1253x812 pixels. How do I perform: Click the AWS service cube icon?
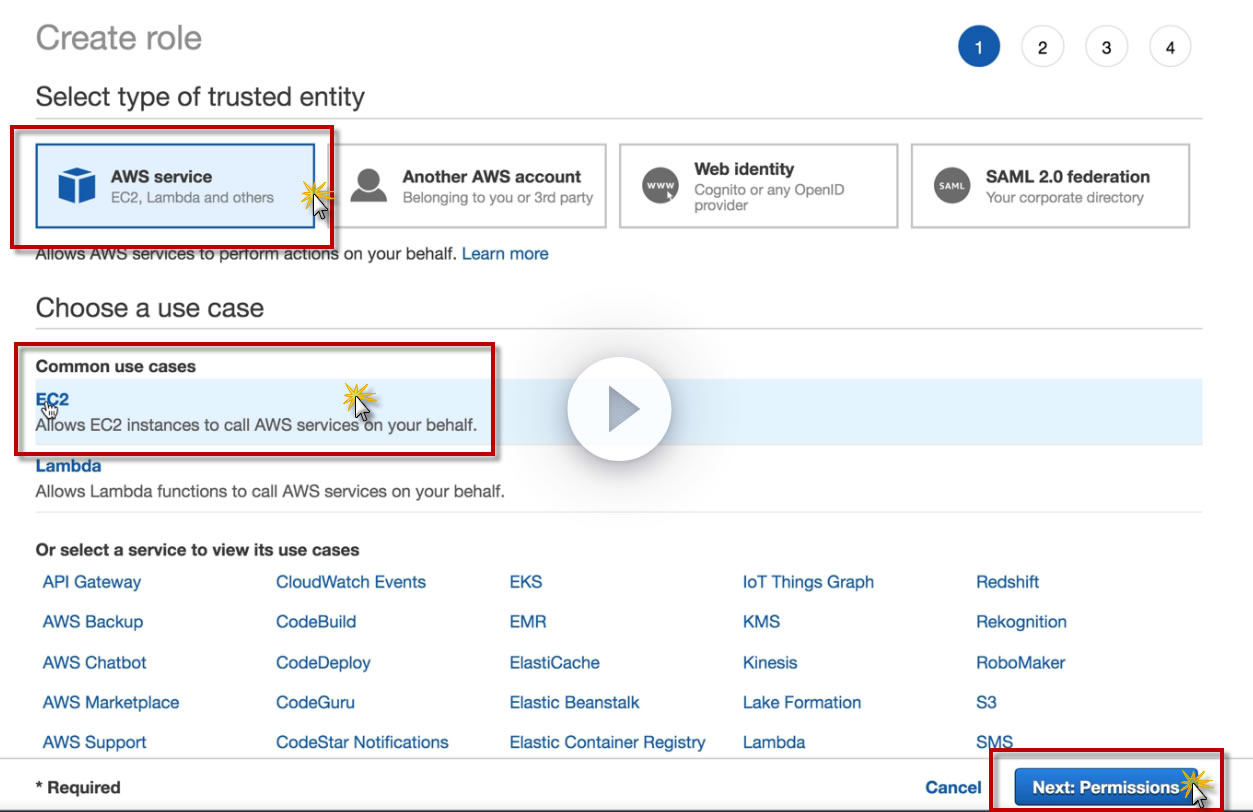click(77, 186)
